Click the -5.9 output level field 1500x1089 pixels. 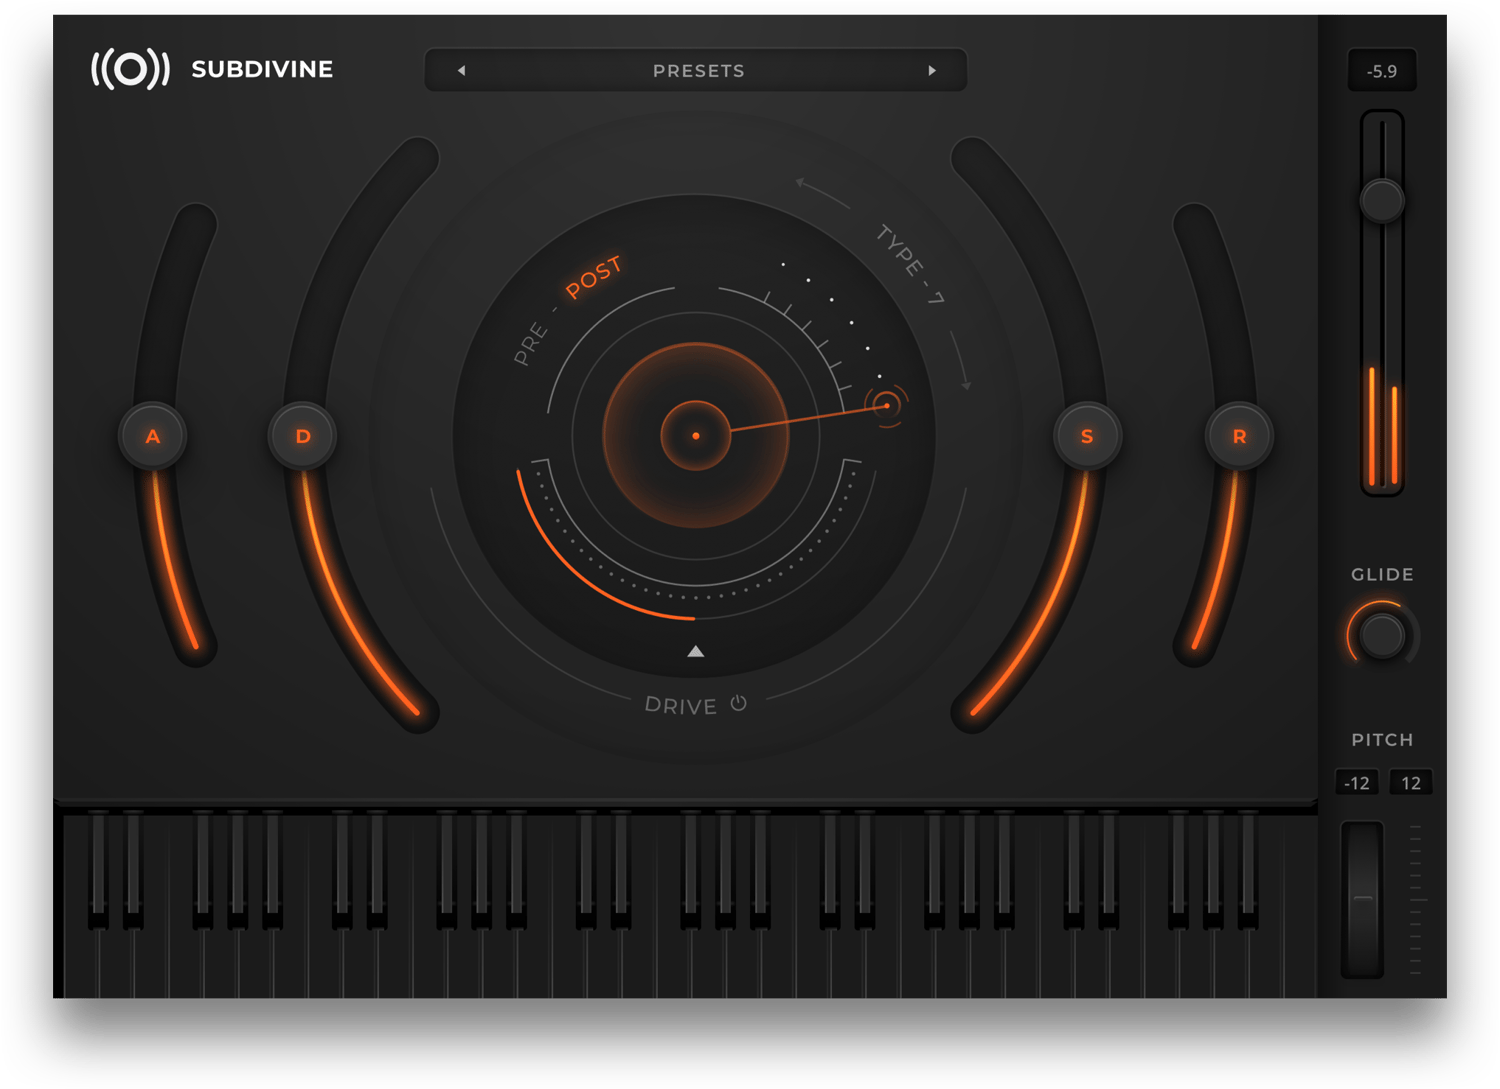[x=1382, y=71]
